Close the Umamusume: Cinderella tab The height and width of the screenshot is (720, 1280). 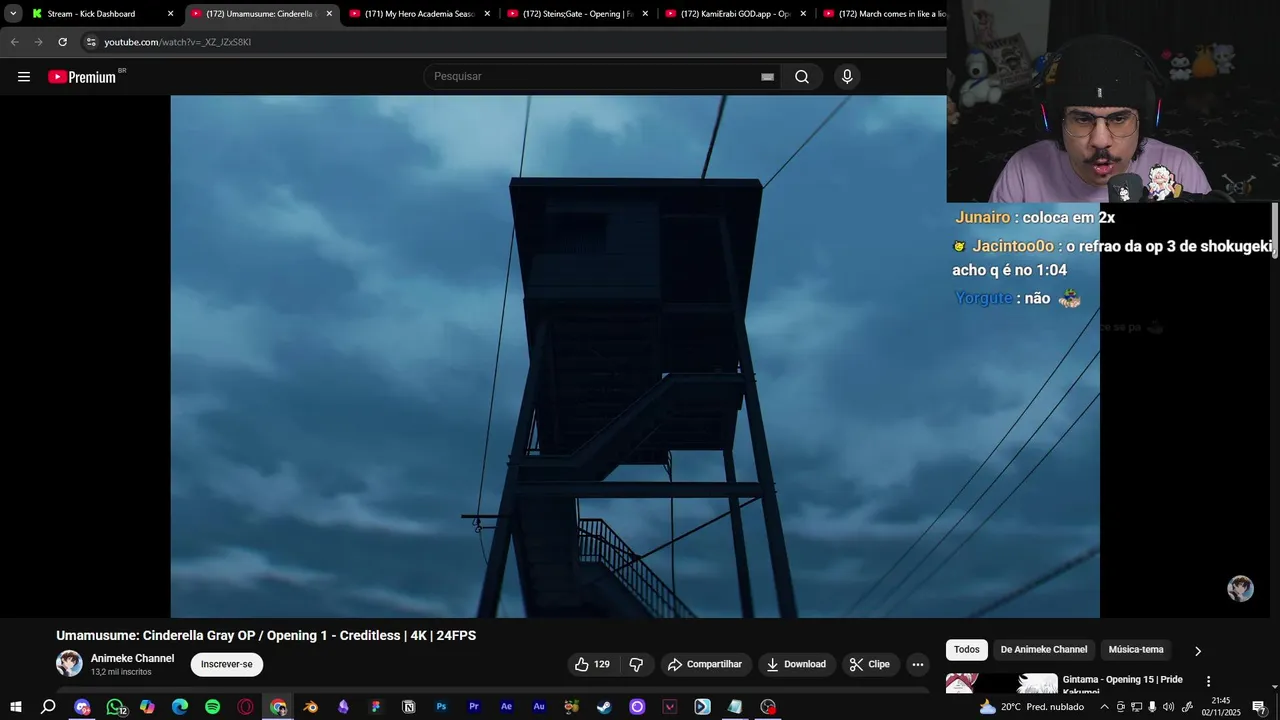tap(329, 14)
